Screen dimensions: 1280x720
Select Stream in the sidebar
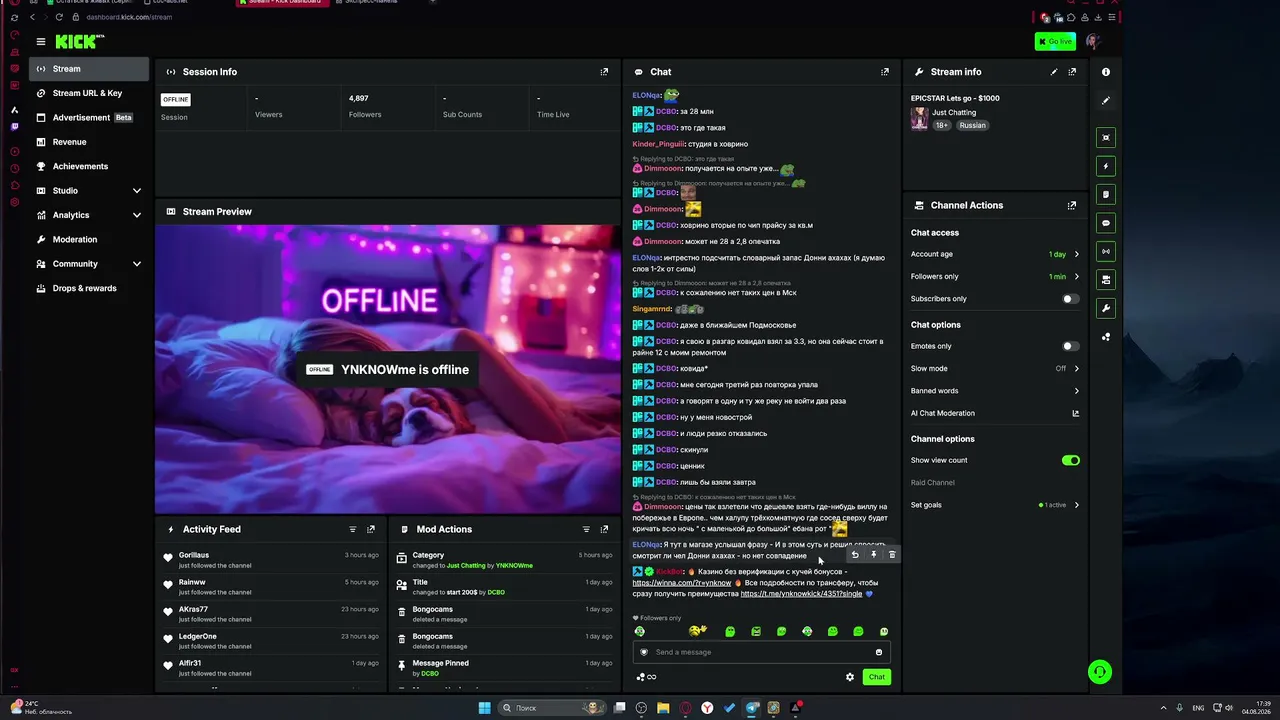(88, 69)
